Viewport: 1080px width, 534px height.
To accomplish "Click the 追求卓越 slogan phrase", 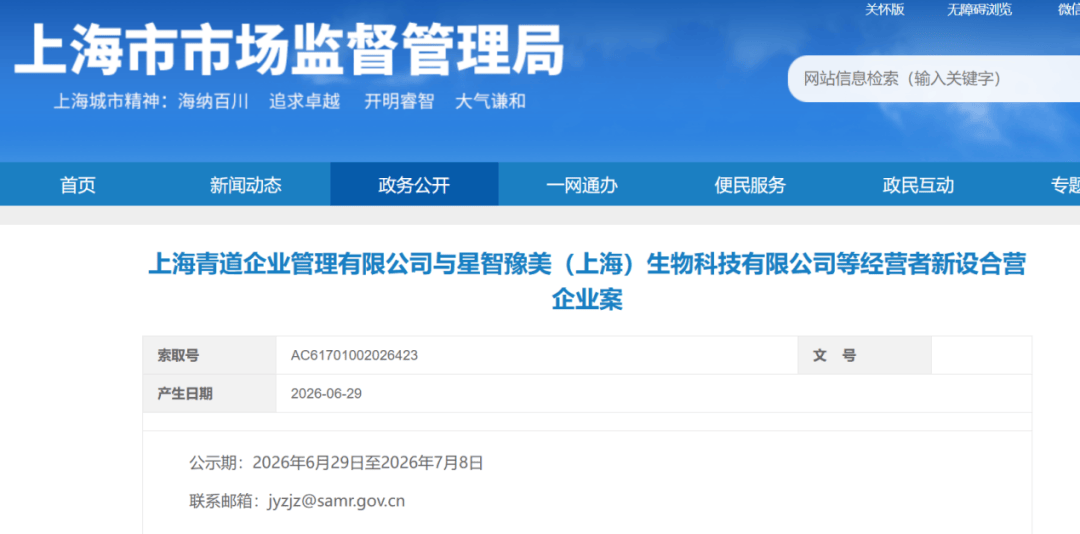I will coord(304,101).
